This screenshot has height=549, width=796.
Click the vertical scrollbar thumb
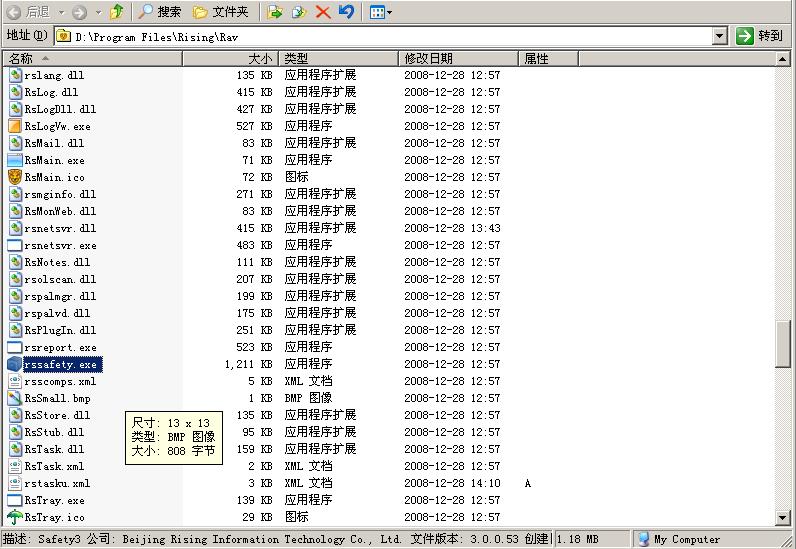click(x=782, y=343)
